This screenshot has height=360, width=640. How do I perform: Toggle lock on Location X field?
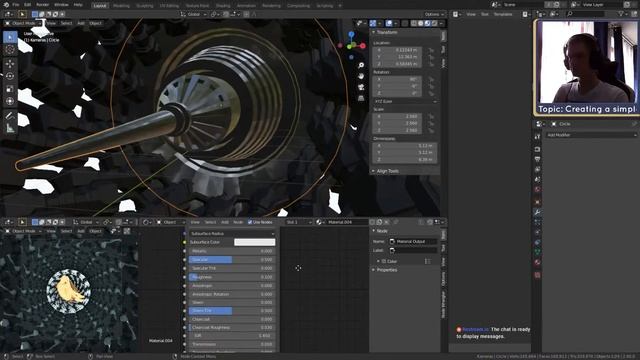tap(431, 50)
